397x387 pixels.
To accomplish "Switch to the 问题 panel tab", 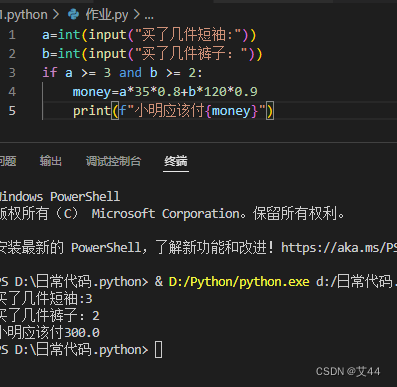I will [x=8, y=161].
